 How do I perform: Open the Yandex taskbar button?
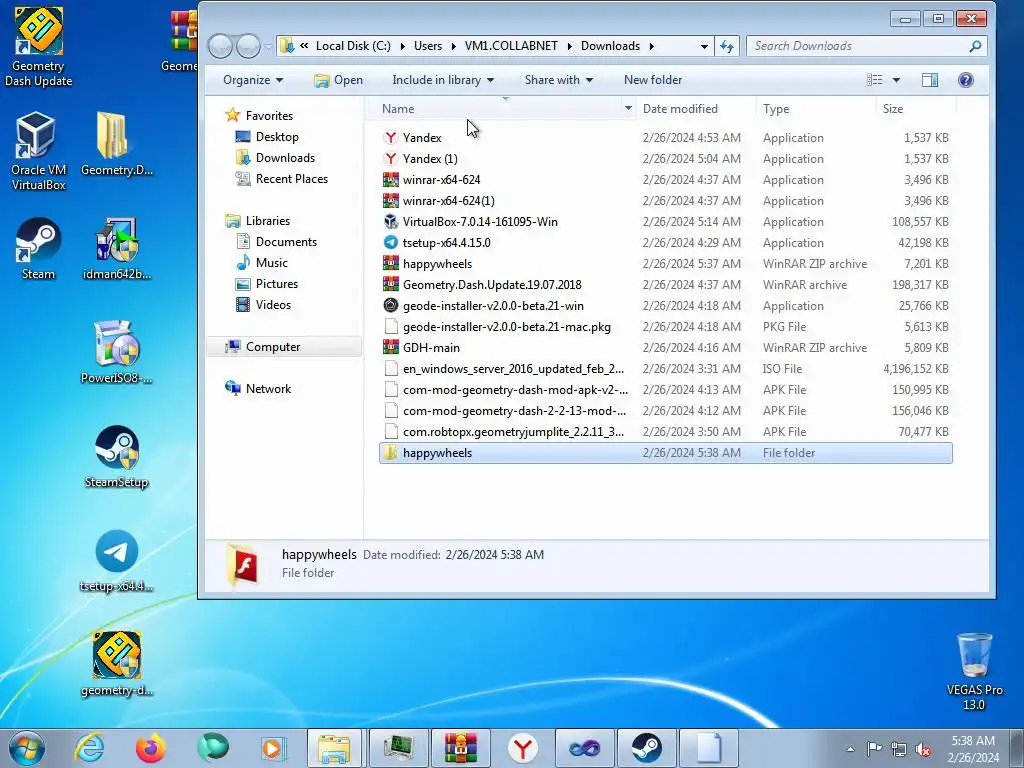tap(522, 748)
